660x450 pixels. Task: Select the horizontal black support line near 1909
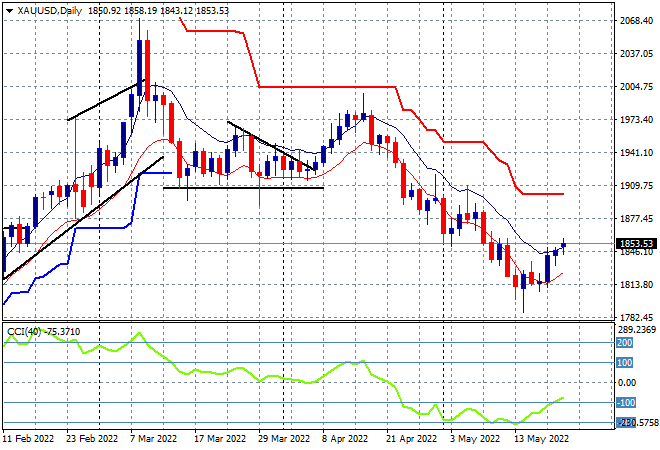coord(243,188)
